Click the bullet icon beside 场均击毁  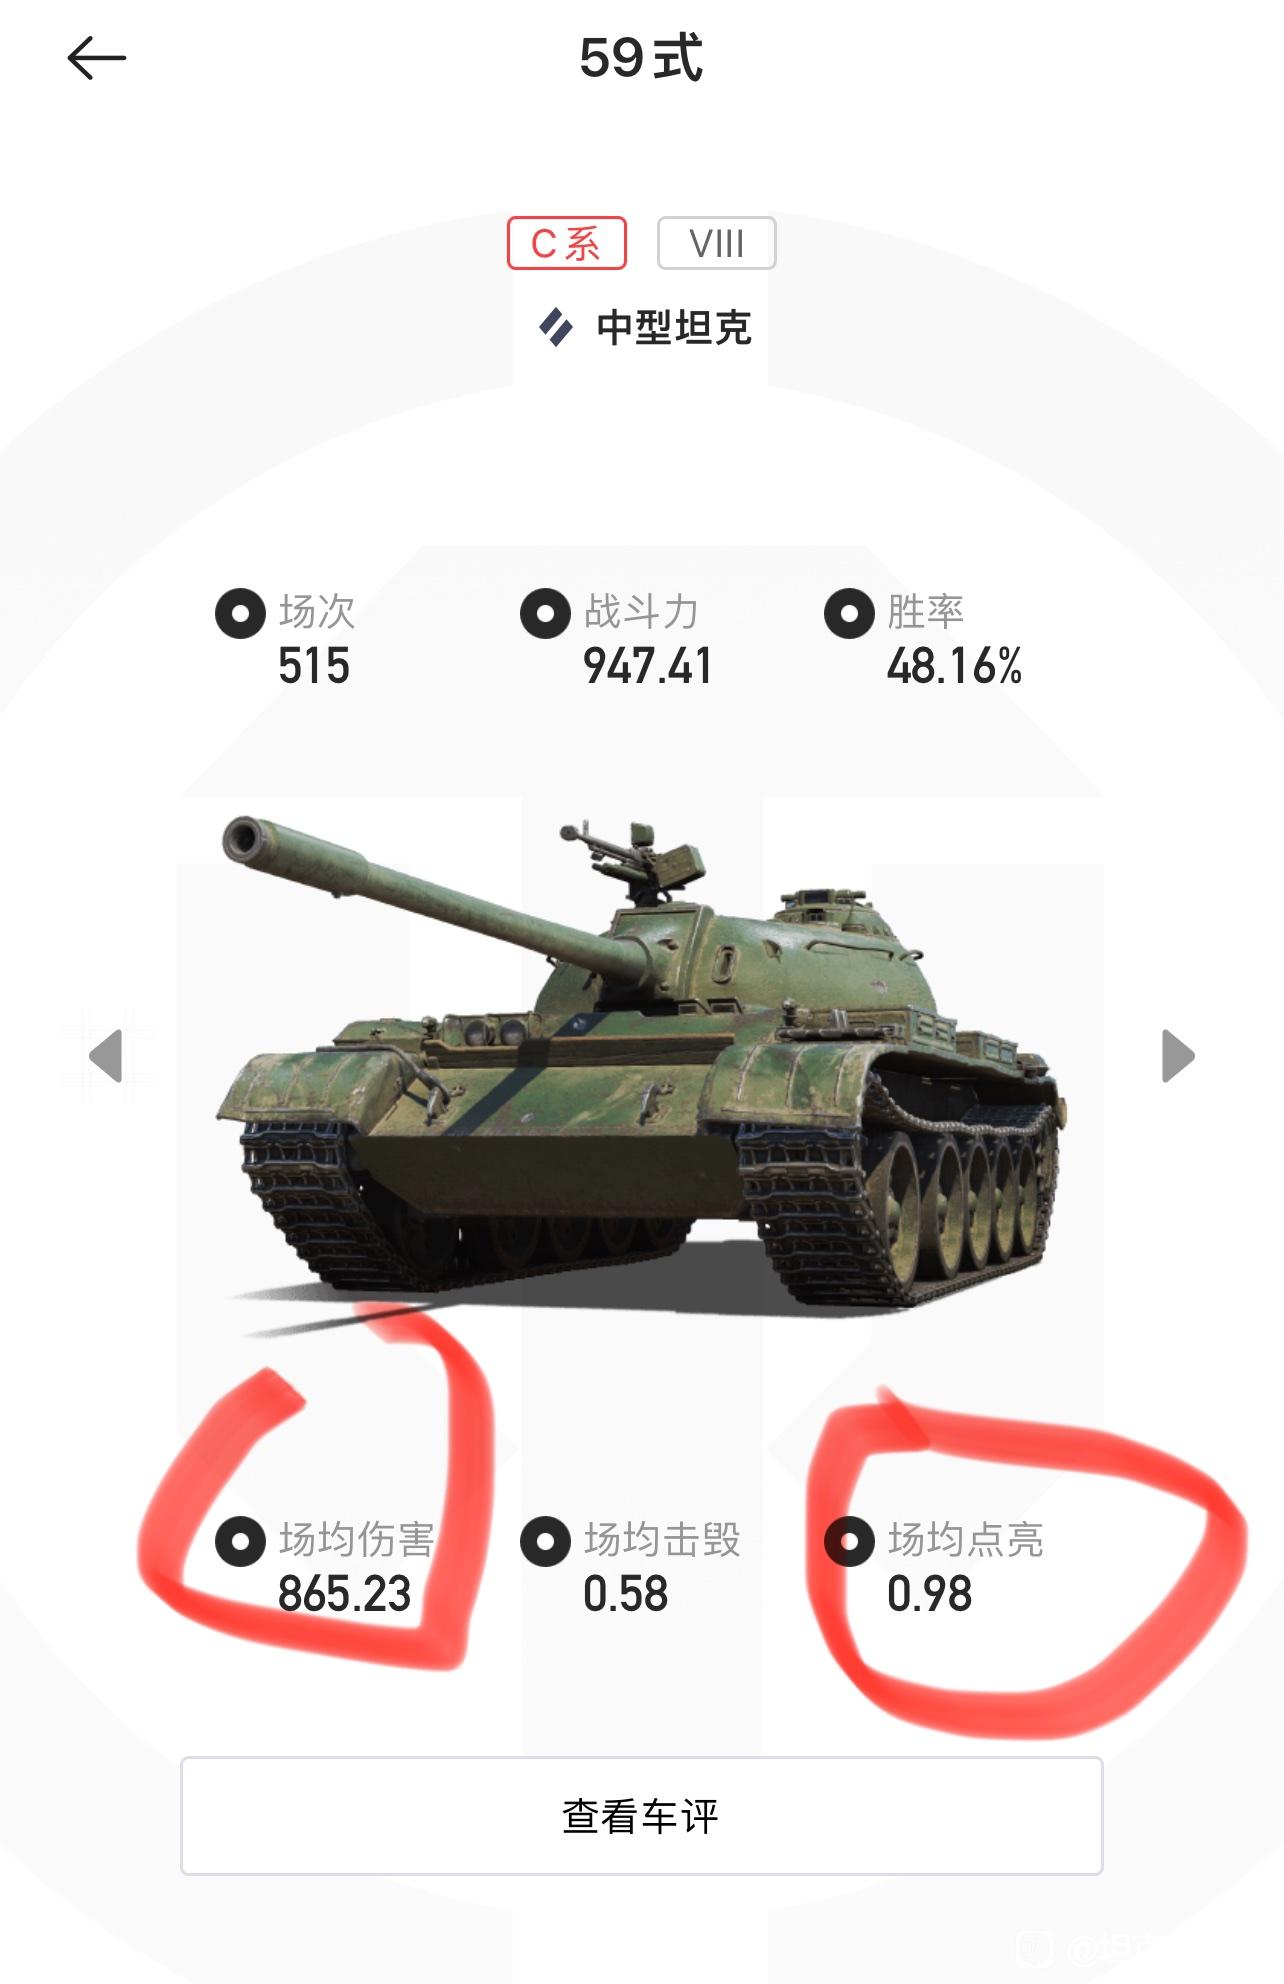[545, 1541]
